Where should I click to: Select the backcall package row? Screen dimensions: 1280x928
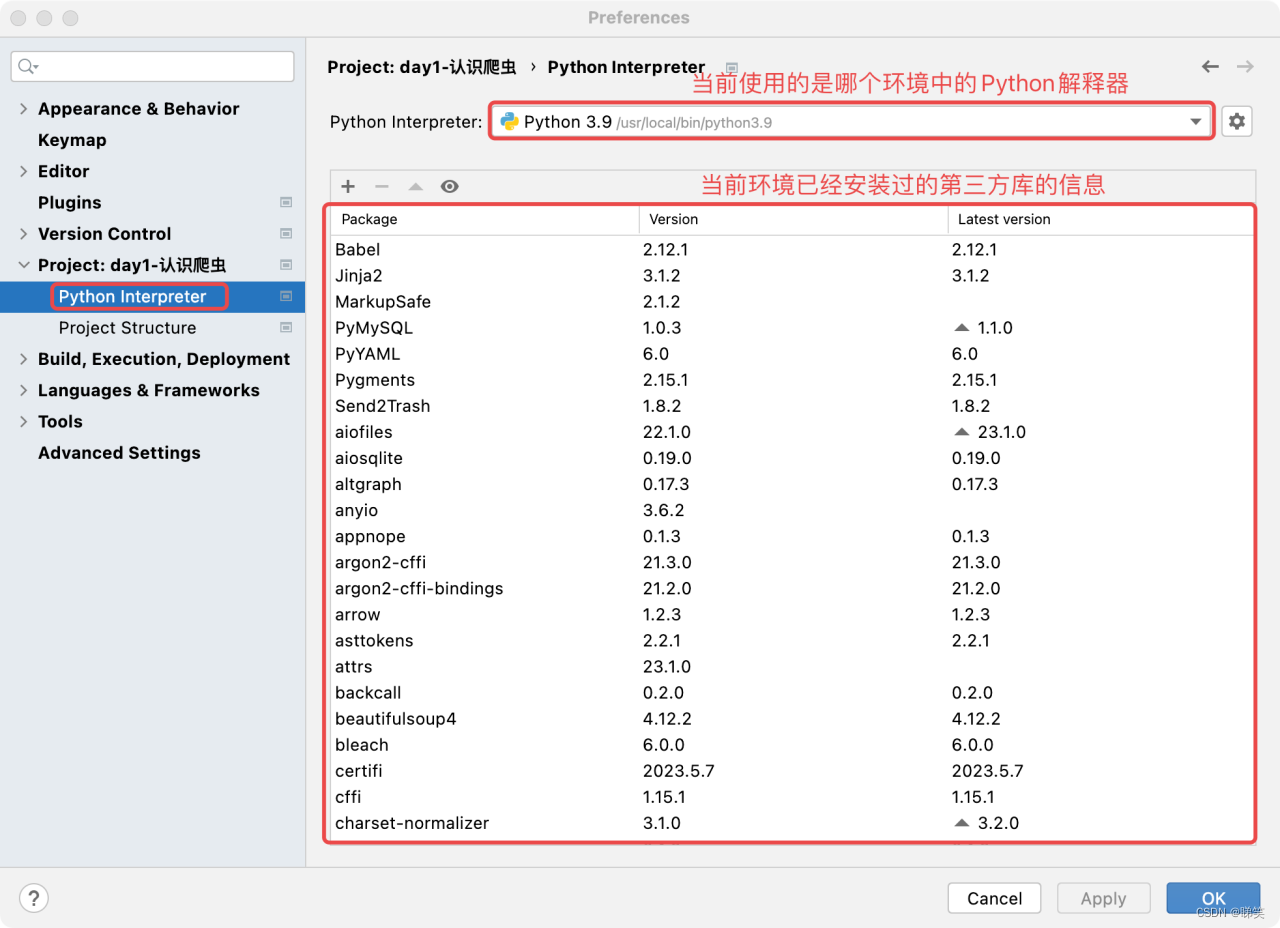[792, 692]
